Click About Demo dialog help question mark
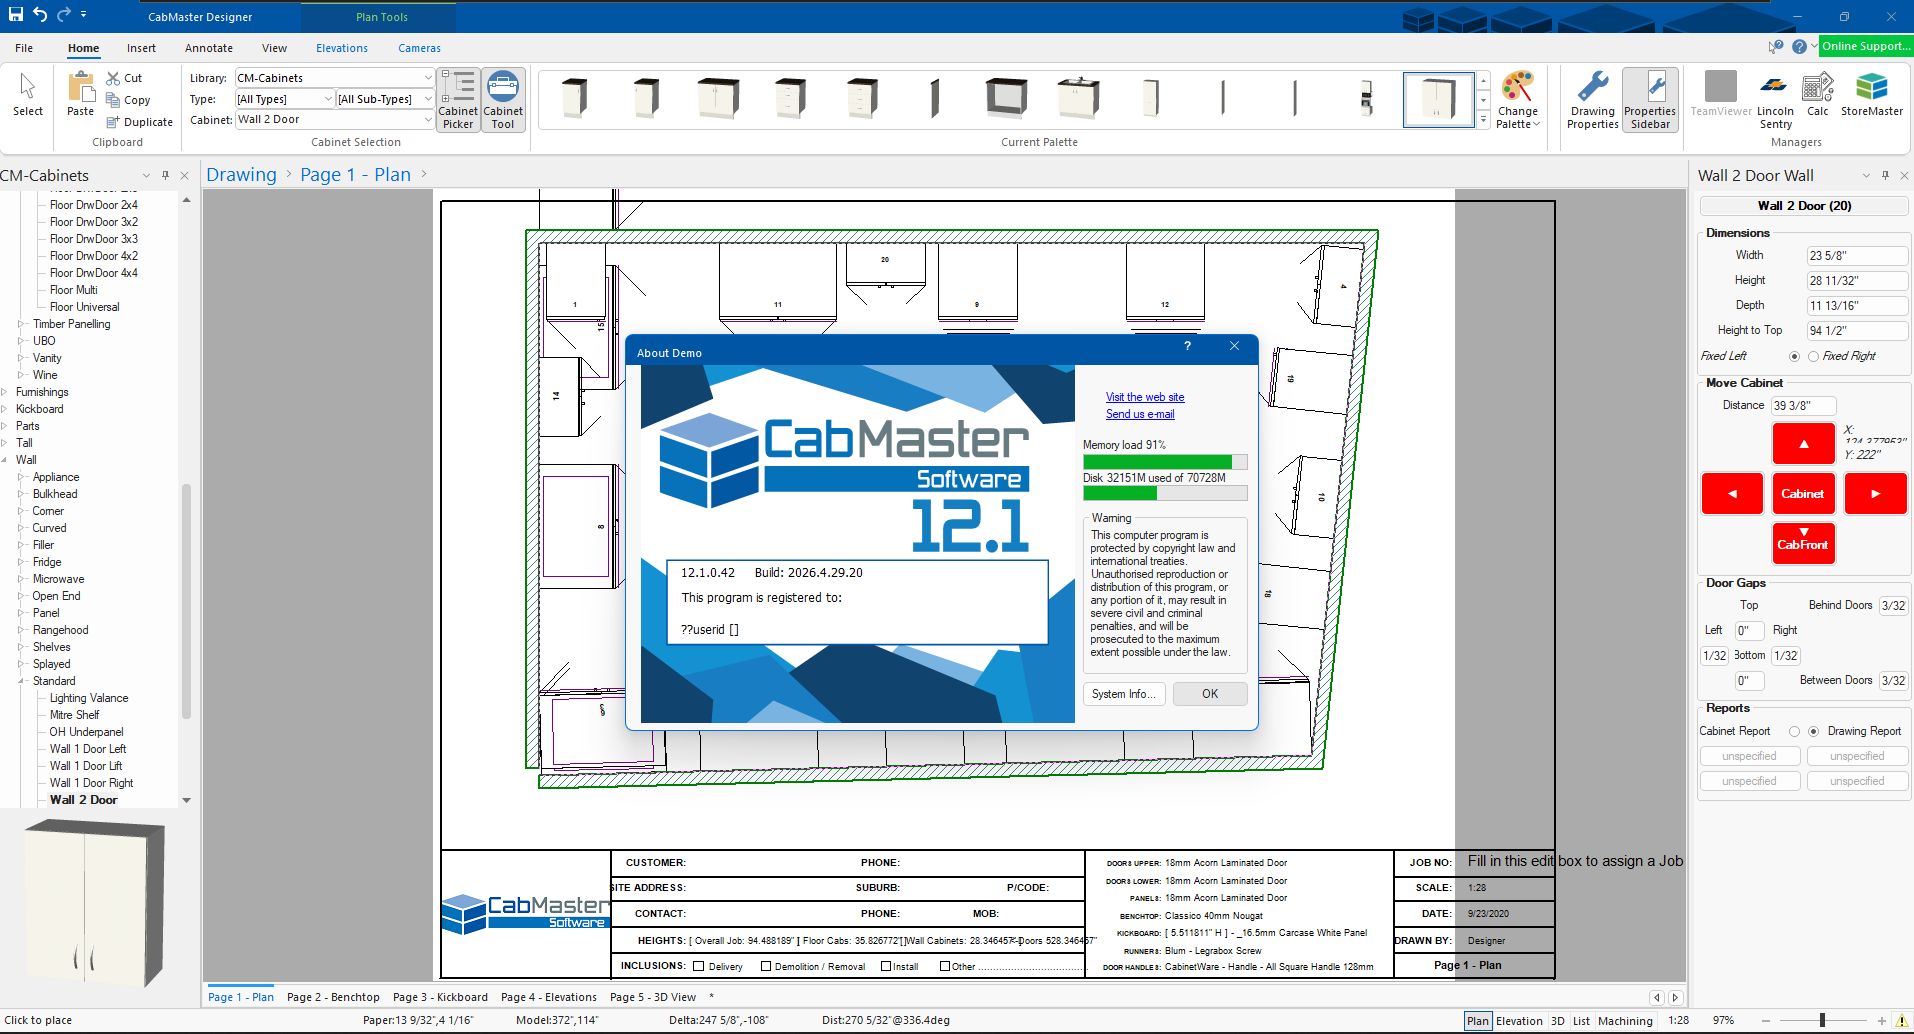1914x1034 pixels. coord(1188,346)
